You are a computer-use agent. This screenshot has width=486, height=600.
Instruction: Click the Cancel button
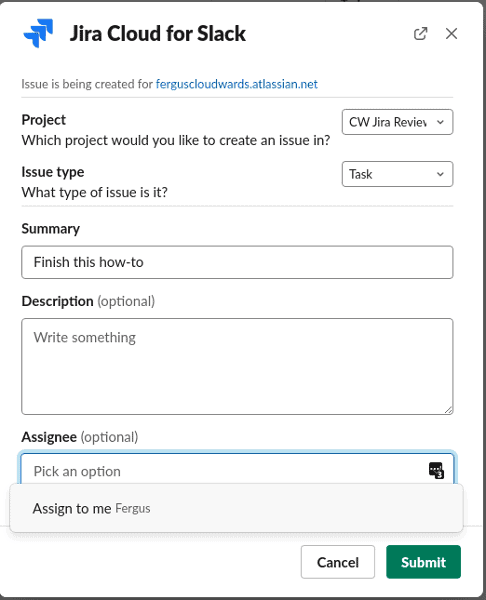click(x=338, y=562)
